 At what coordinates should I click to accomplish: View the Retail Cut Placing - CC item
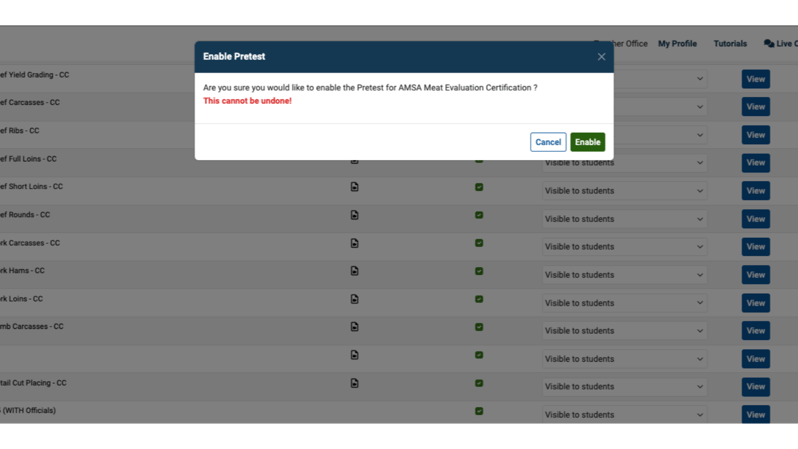coord(755,387)
